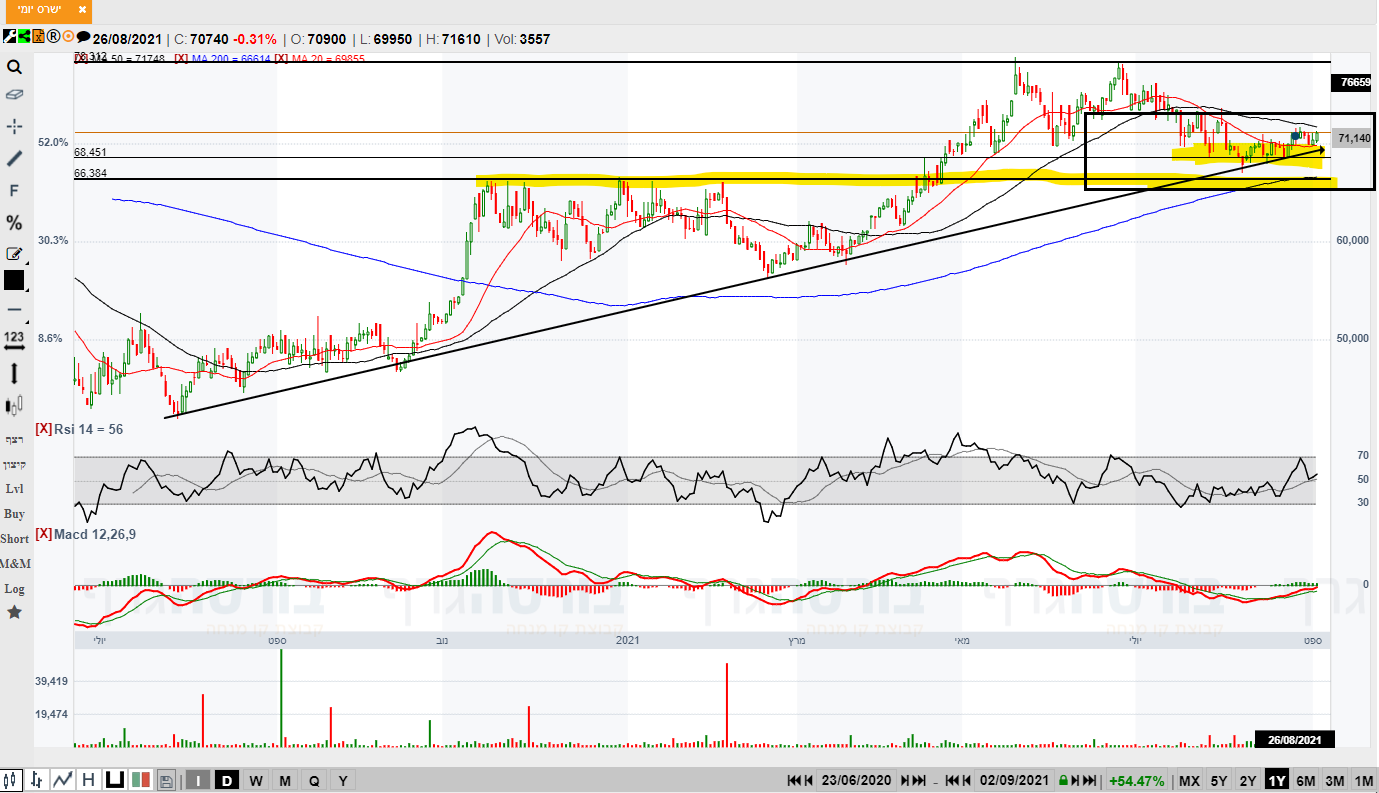Switch to candlestick chart type
This screenshot has width=1379, height=793.
(12, 780)
